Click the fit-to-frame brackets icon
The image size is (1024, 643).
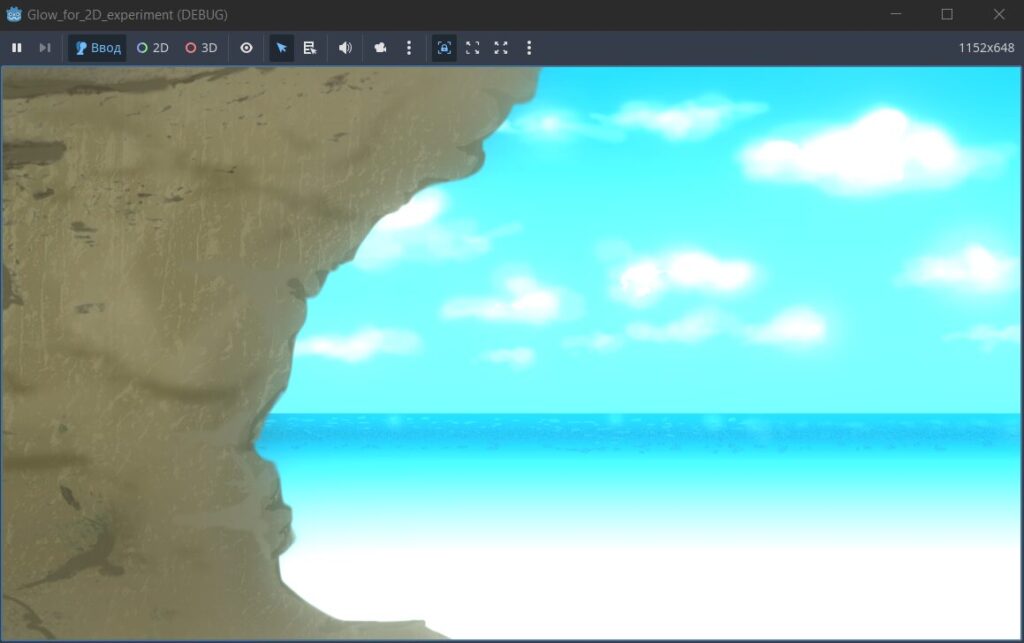point(473,48)
